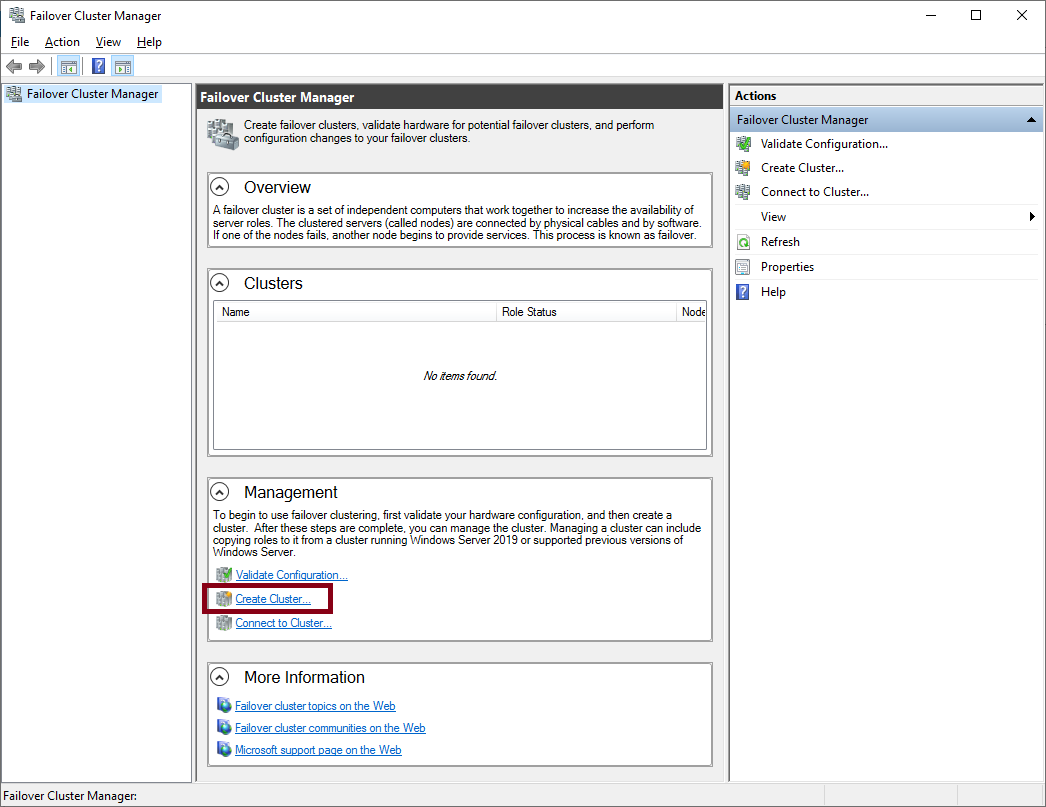Click globe icon beside Failover cluster communities link

pyautogui.click(x=224, y=728)
